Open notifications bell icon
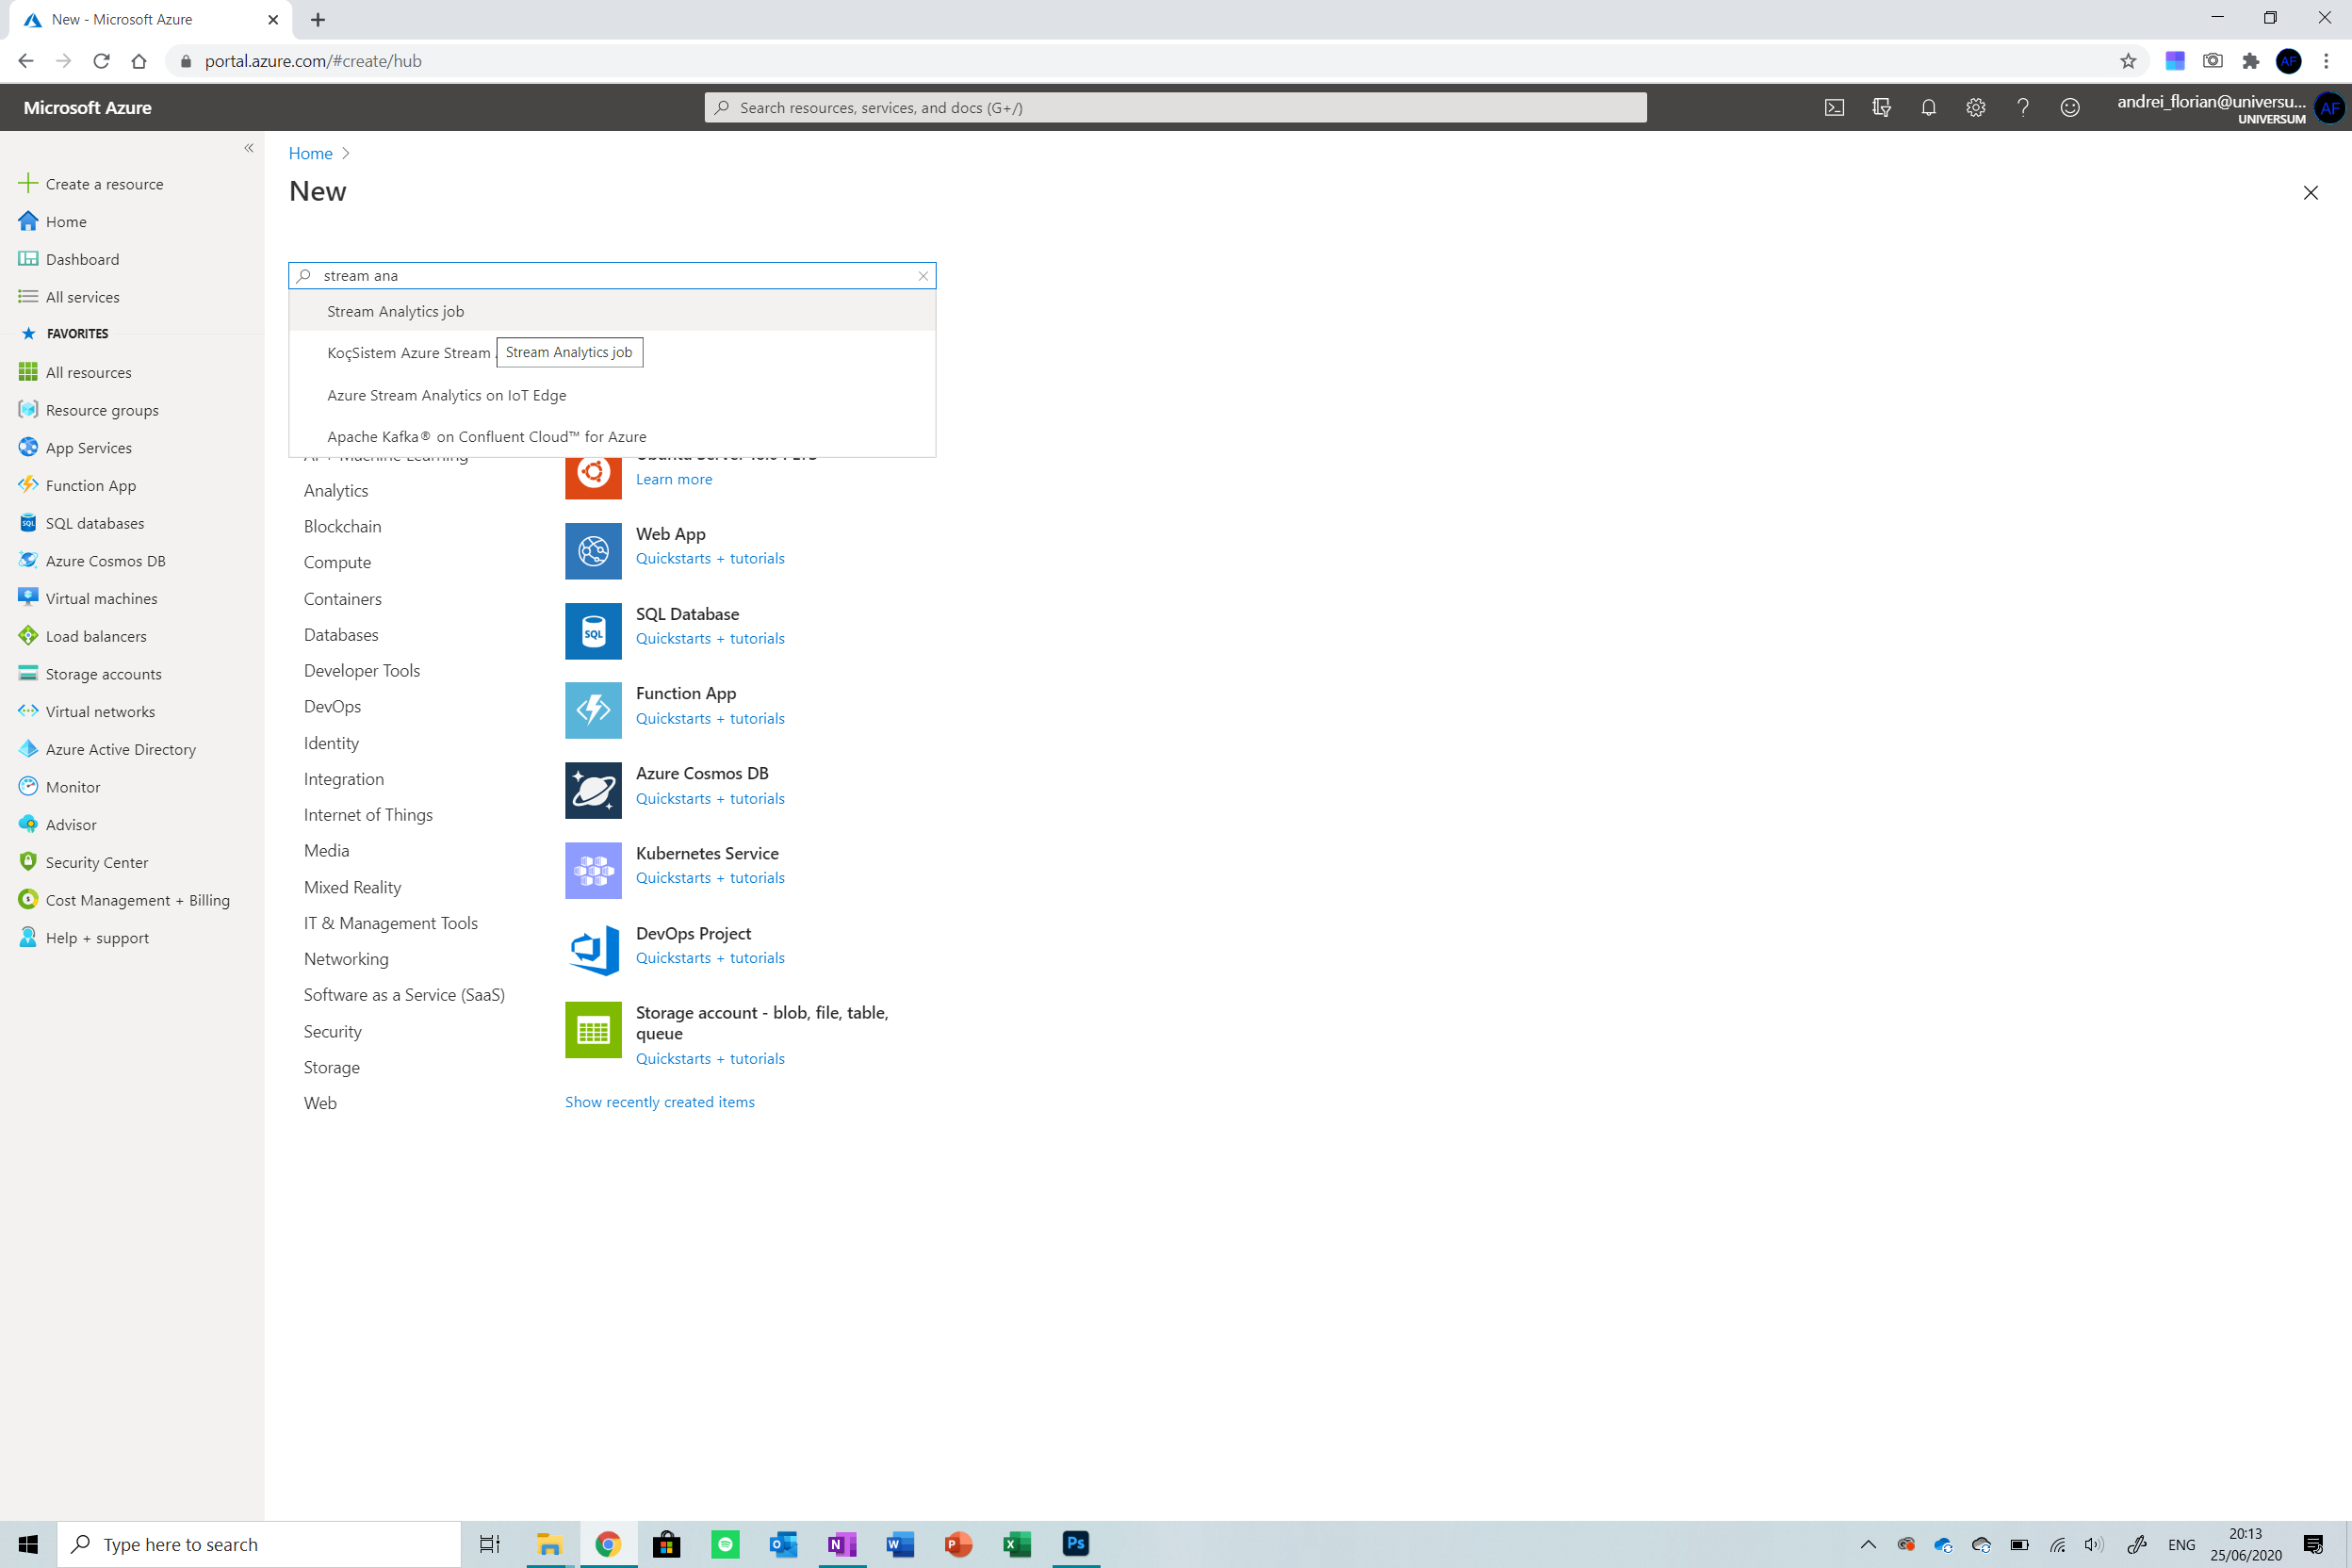The height and width of the screenshot is (1568, 2352). (1928, 107)
